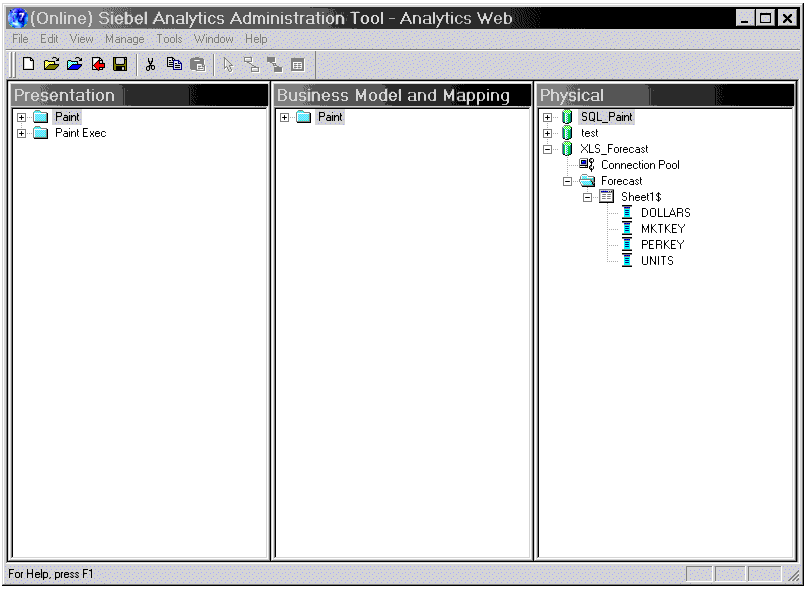The image size is (807, 589).
Task: Click the Open Online blue folder icon
Action: pos(75,64)
